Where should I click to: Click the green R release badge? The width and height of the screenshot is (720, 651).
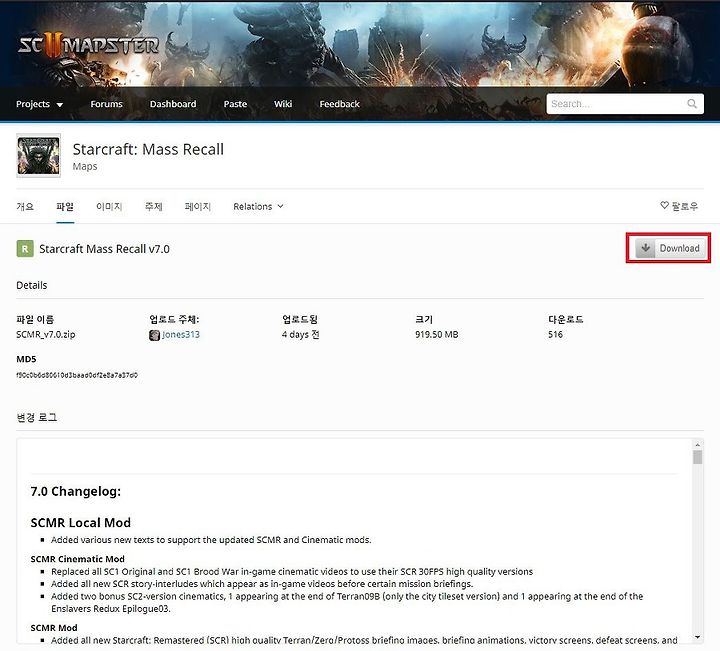[x=25, y=249]
